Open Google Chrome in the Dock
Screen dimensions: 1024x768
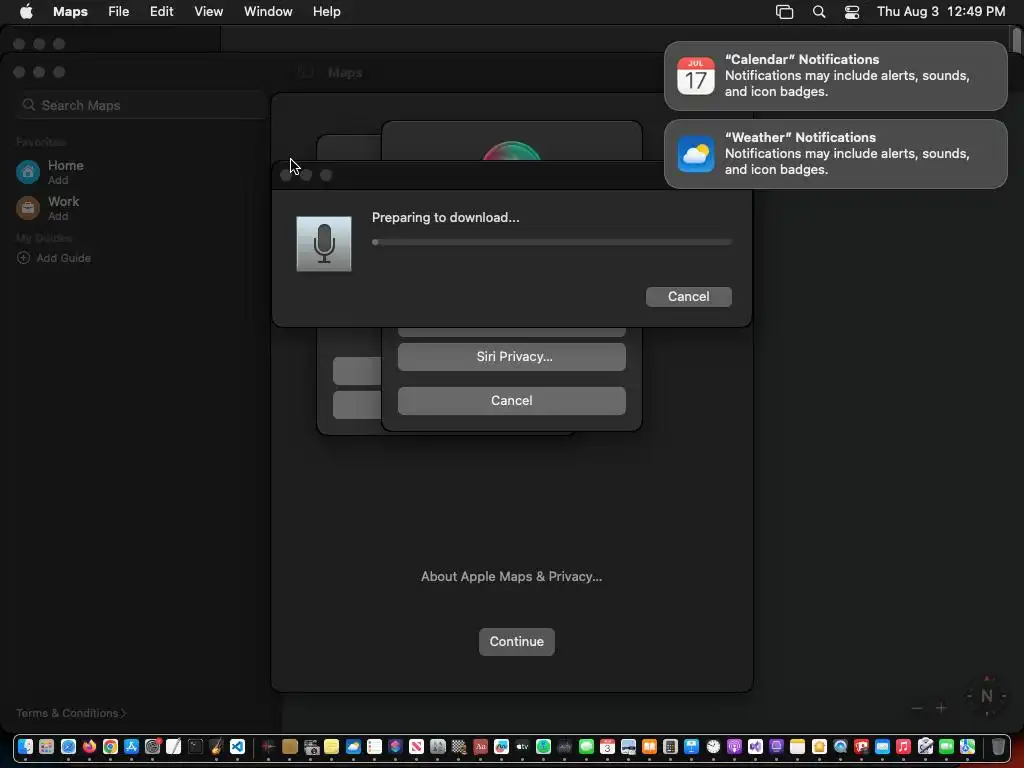point(110,746)
